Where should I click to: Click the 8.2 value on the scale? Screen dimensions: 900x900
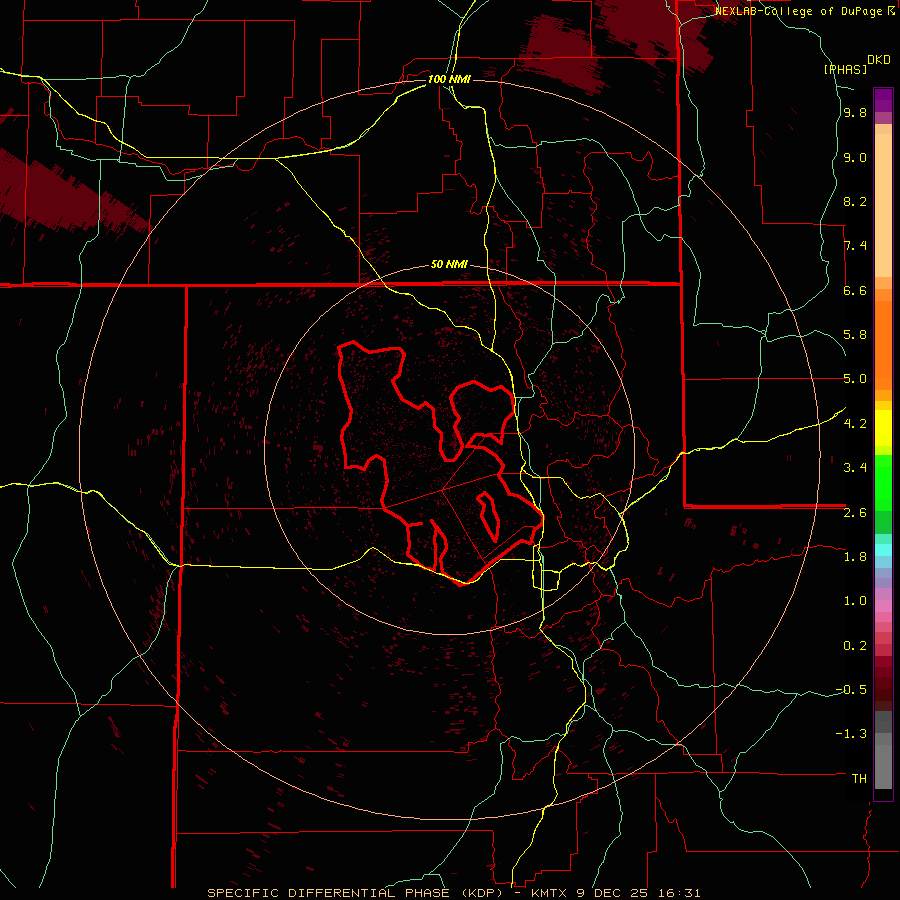(855, 202)
